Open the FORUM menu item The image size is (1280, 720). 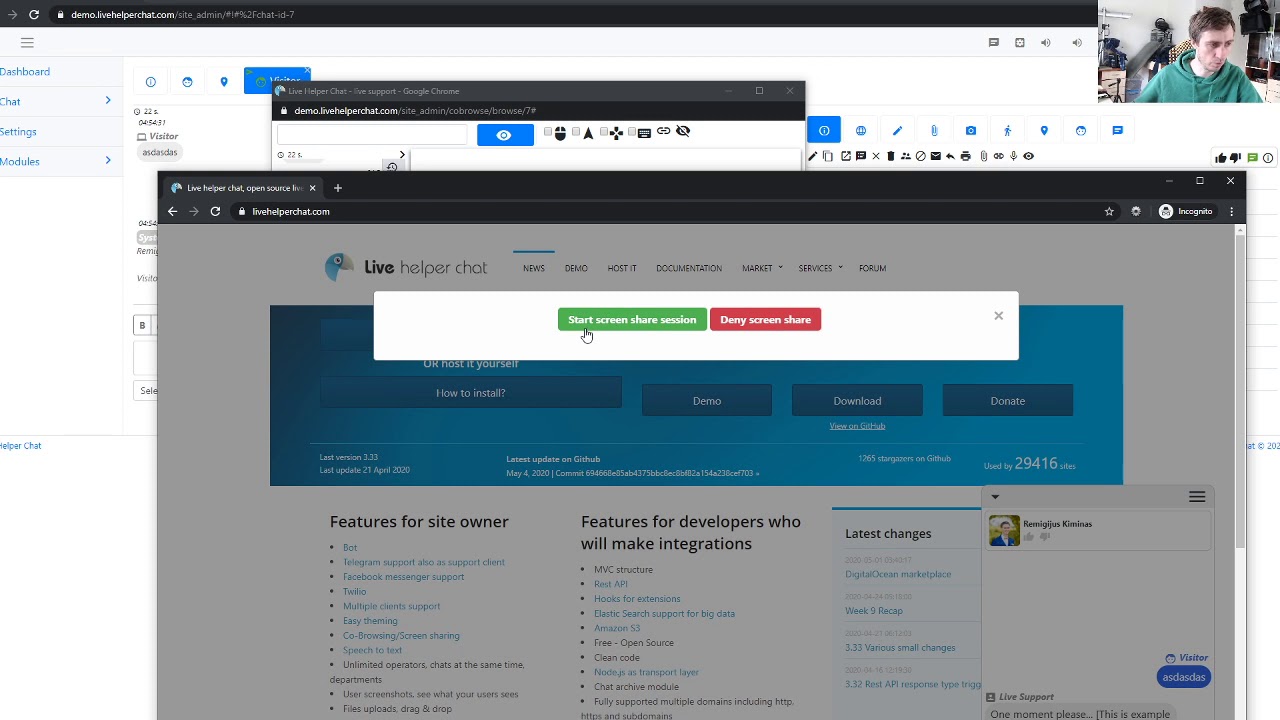tap(872, 268)
